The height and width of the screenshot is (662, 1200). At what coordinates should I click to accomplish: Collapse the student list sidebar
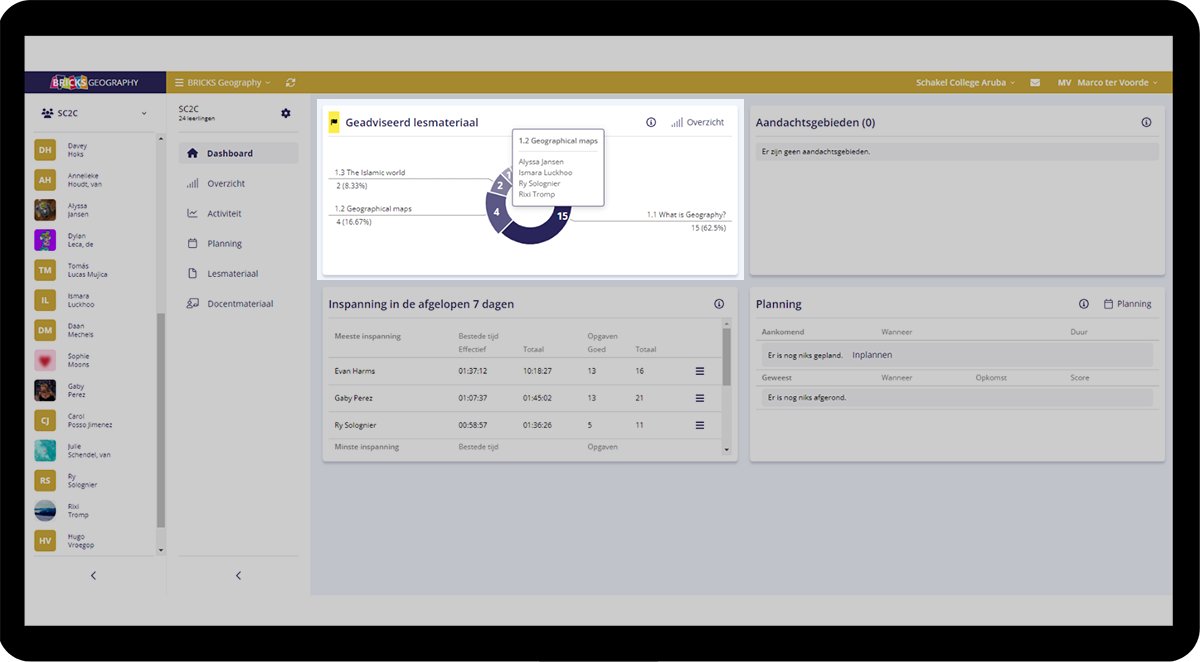click(93, 575)
